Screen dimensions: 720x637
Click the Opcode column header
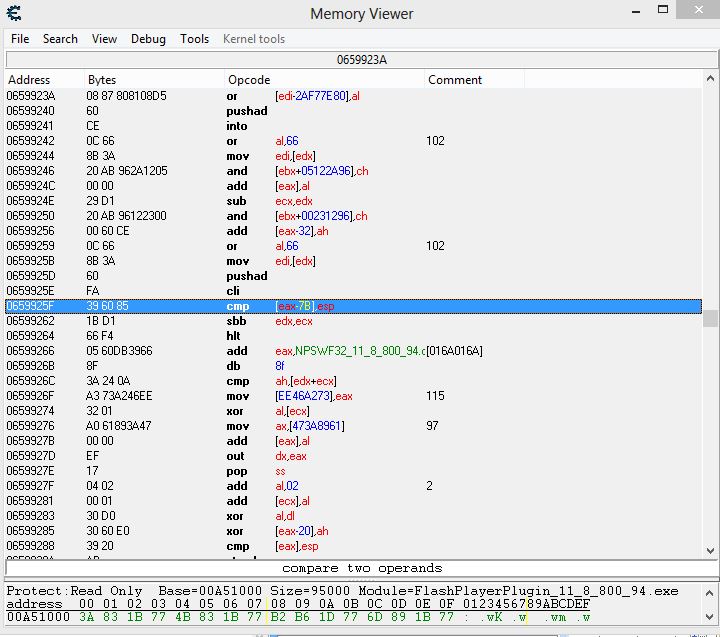tap(249, 80)
